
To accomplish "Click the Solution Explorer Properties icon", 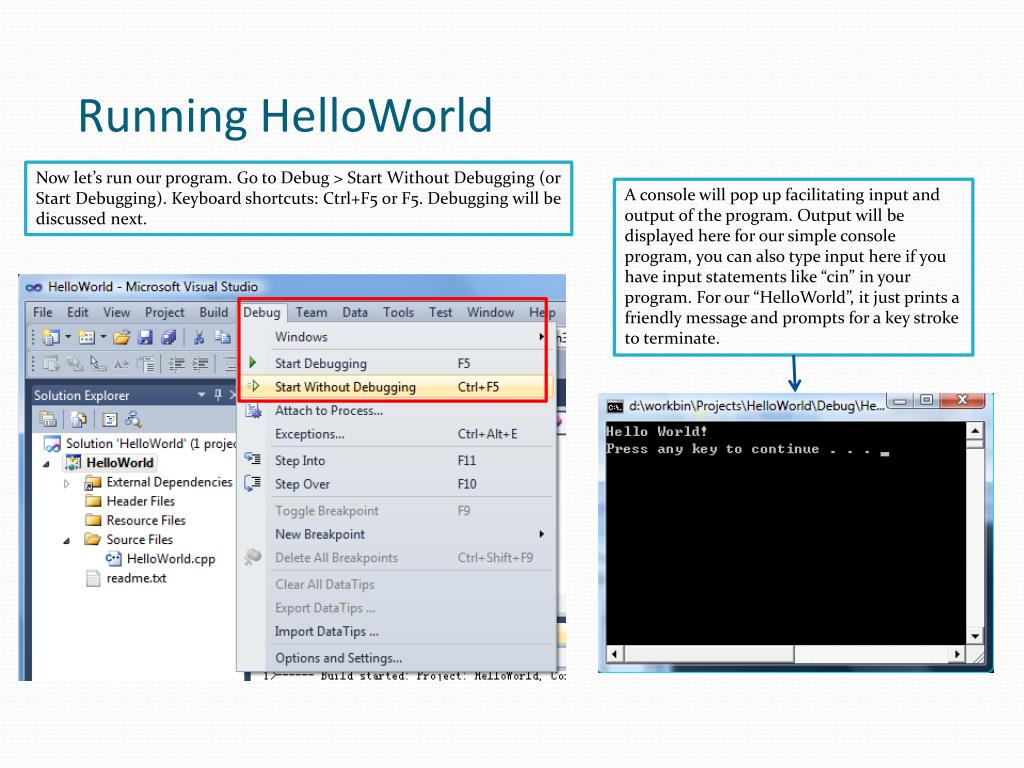I will tap(48, 419).
